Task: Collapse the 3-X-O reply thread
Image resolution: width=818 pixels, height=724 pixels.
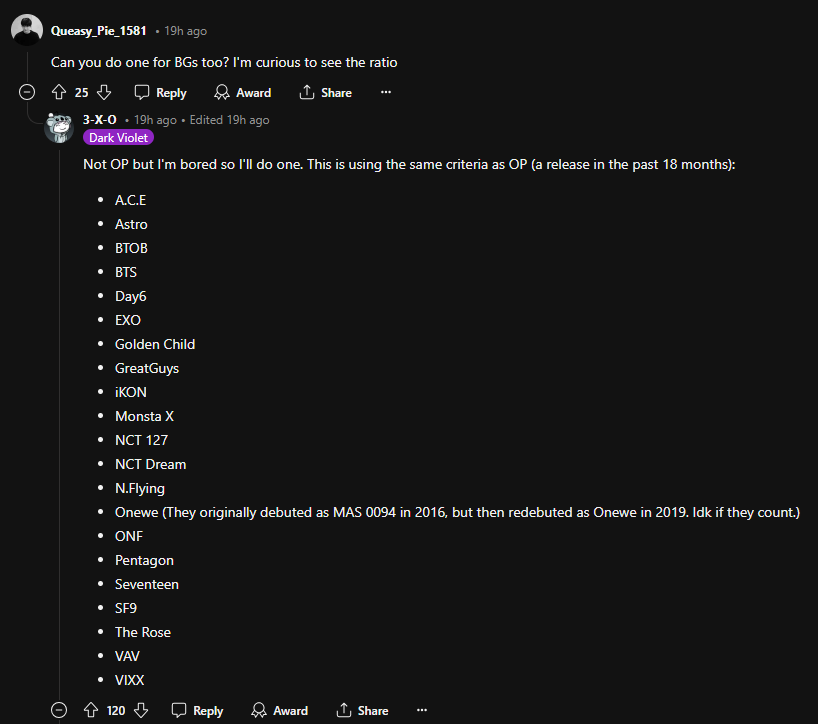Action: coord(59,710)
